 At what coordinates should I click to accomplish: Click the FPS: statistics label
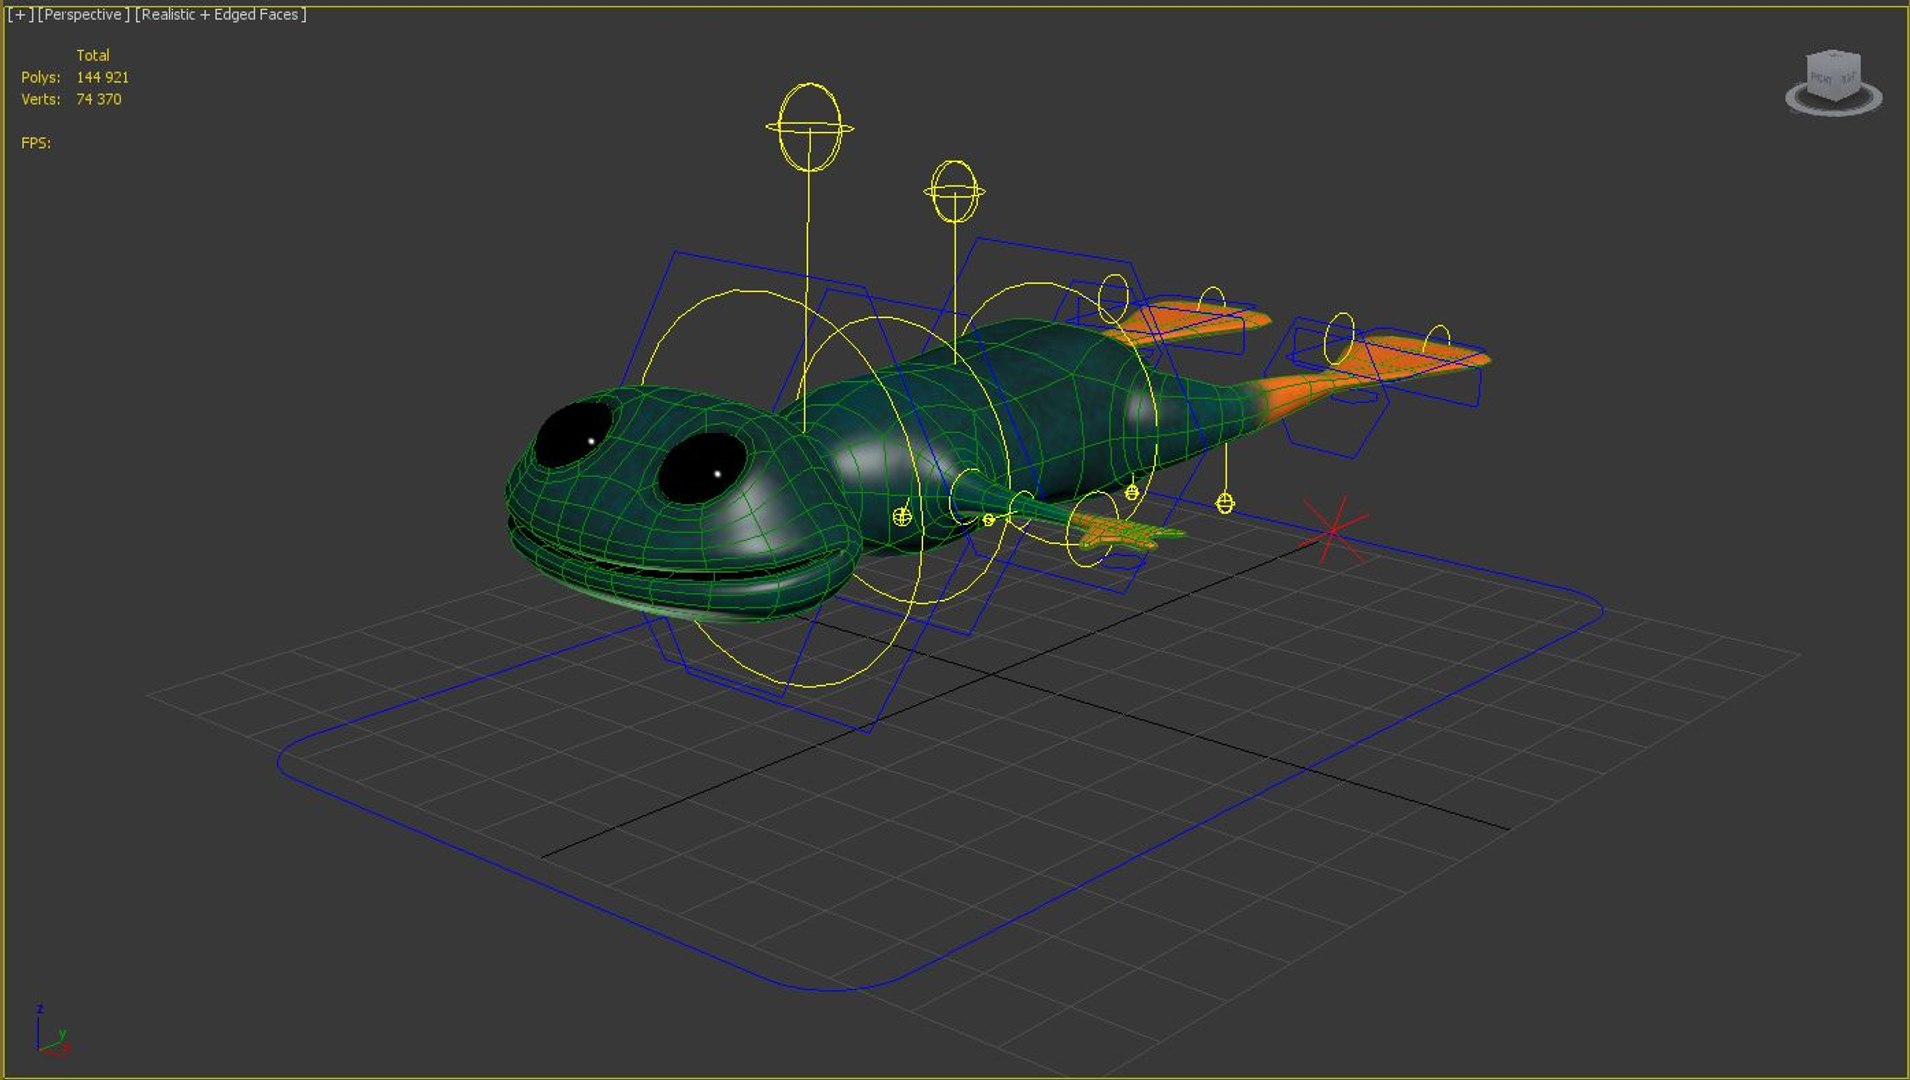tap(36, 143)
